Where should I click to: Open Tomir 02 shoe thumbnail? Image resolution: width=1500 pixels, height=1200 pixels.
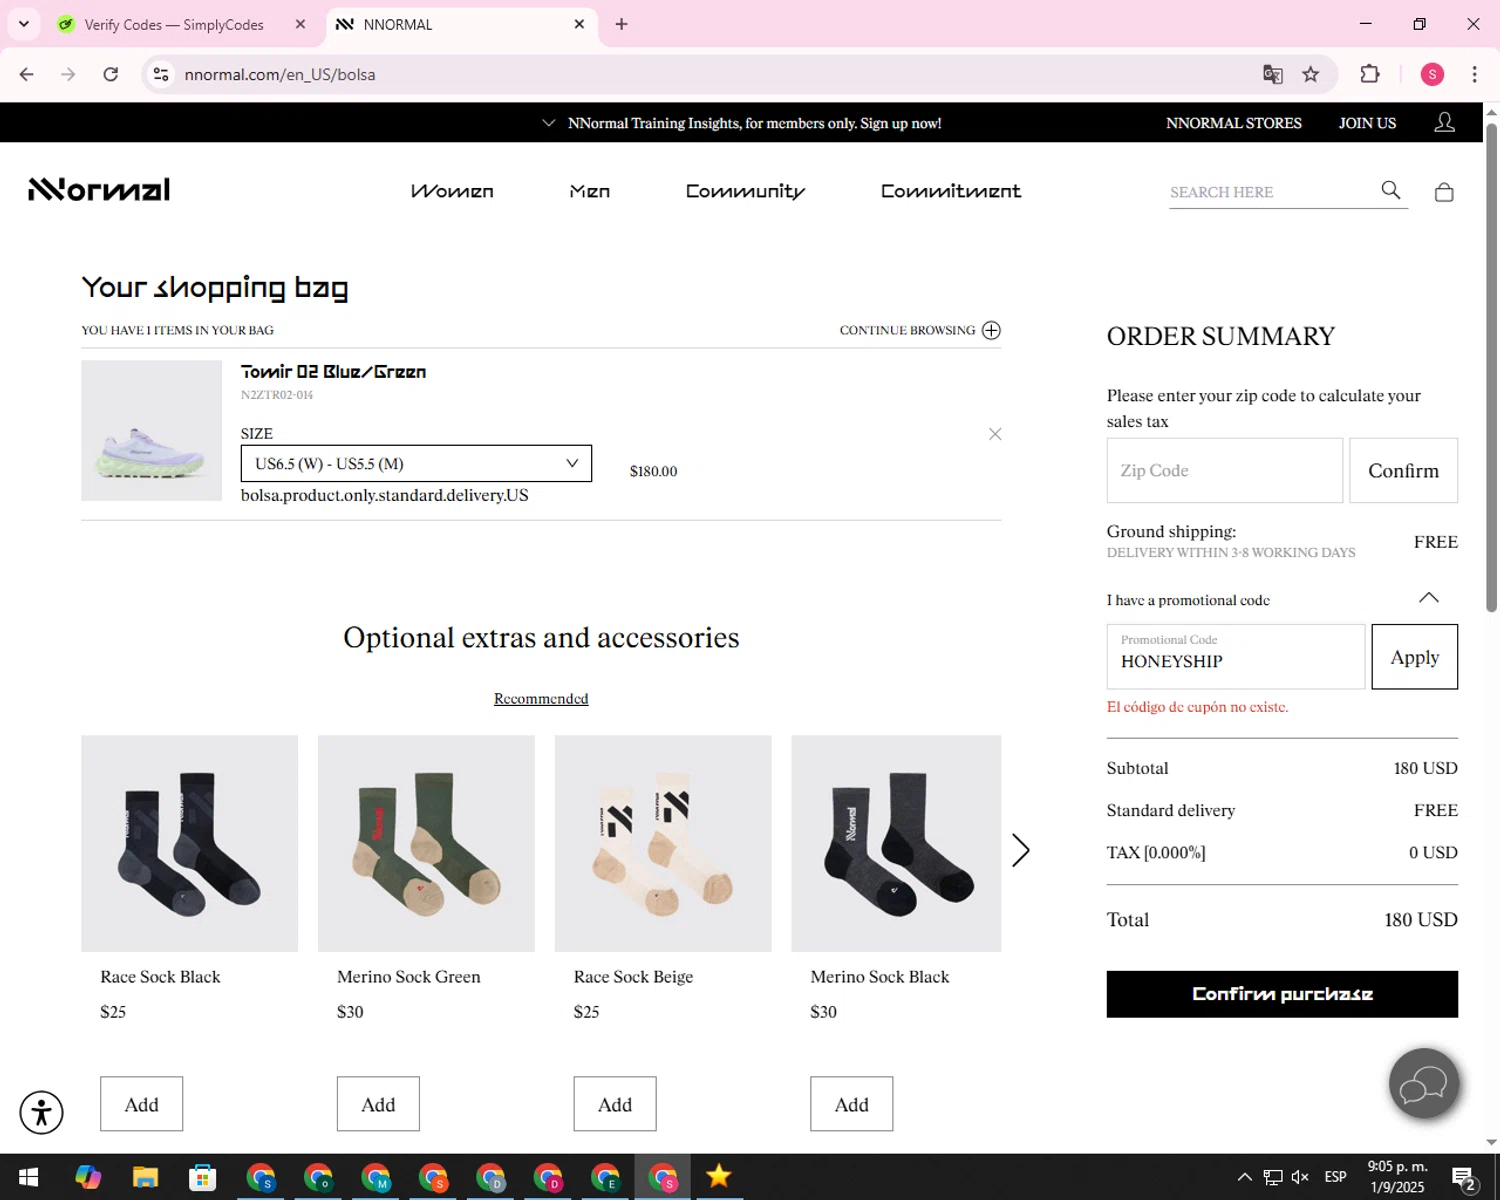click(151, 430)
